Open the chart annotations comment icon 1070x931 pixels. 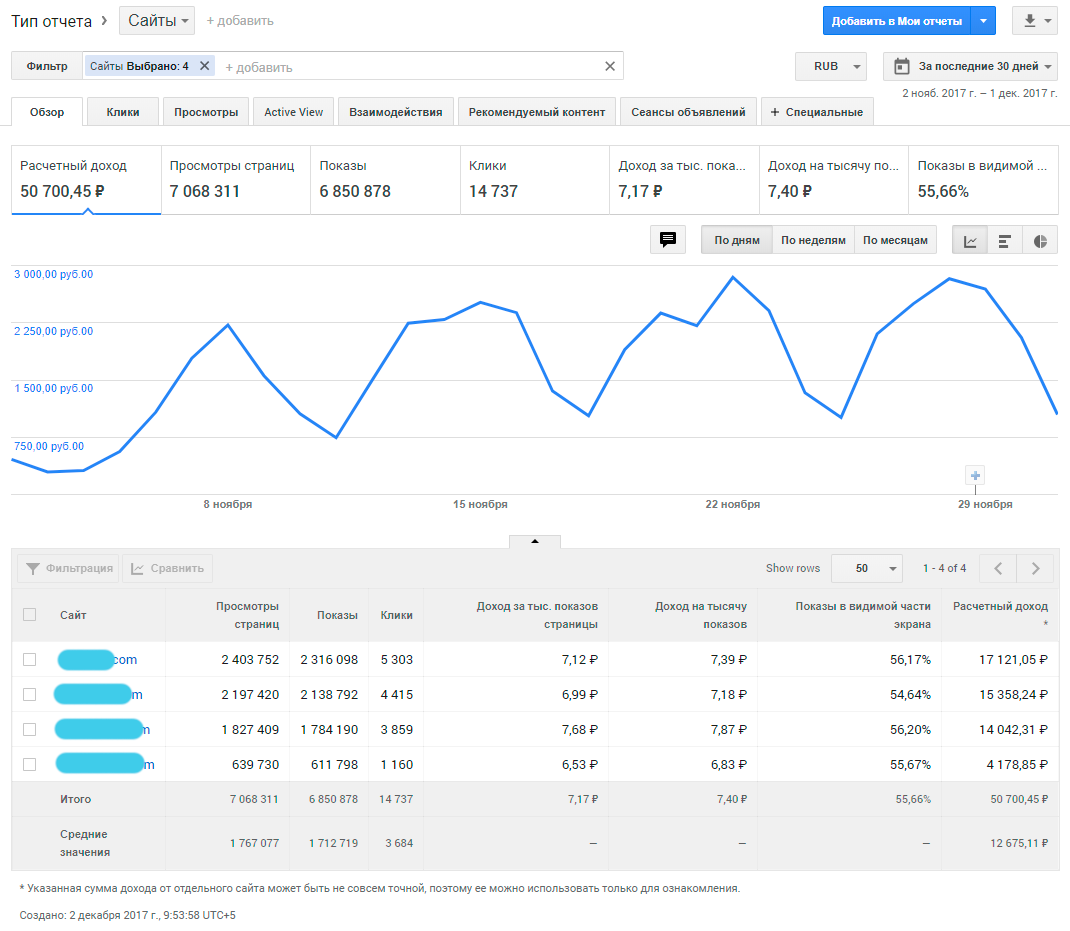click(x=668, y=240)
